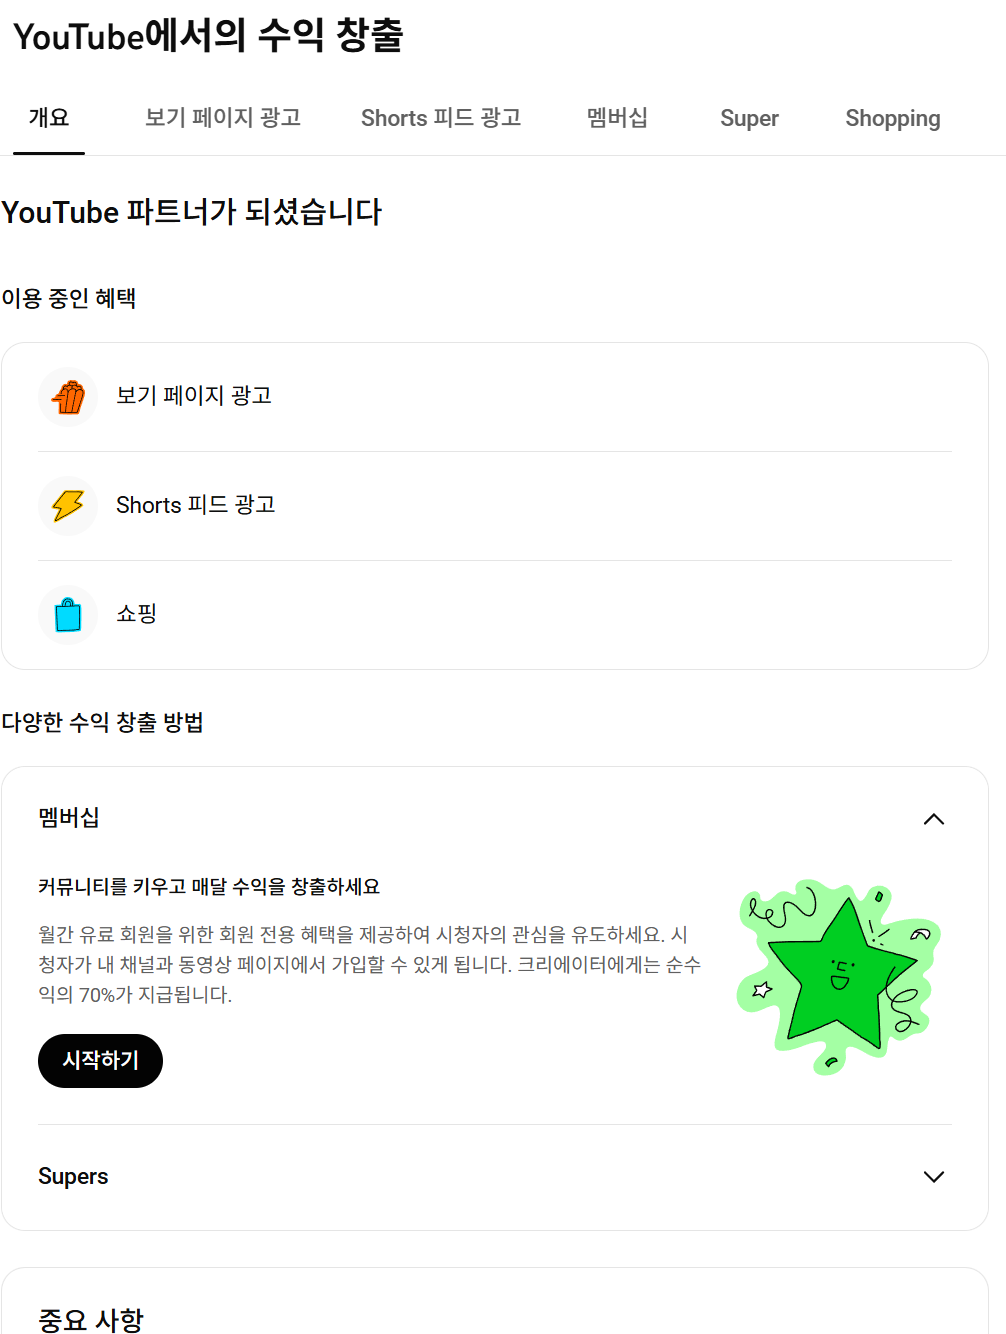Screen dimensions: 1006x1334
Task: Expand the Supers section chevron
Action: pyautogui.click(x=934, y=1177)
